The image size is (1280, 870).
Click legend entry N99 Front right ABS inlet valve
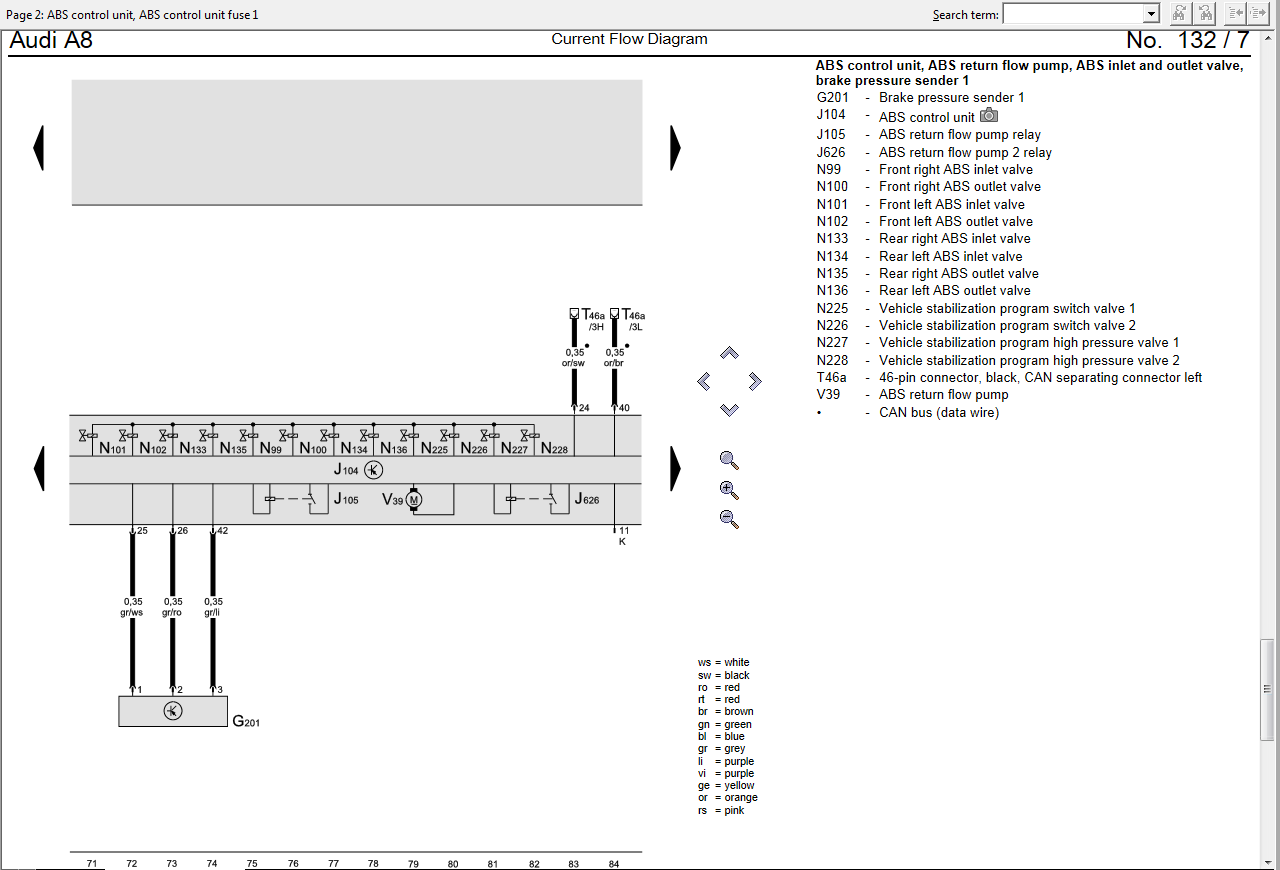(924, 170)
